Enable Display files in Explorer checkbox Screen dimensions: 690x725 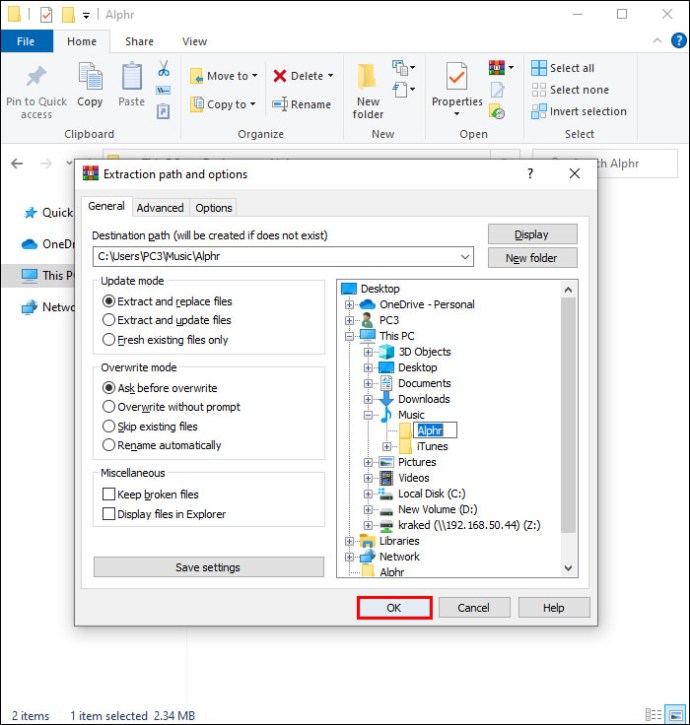coord(109,514)
